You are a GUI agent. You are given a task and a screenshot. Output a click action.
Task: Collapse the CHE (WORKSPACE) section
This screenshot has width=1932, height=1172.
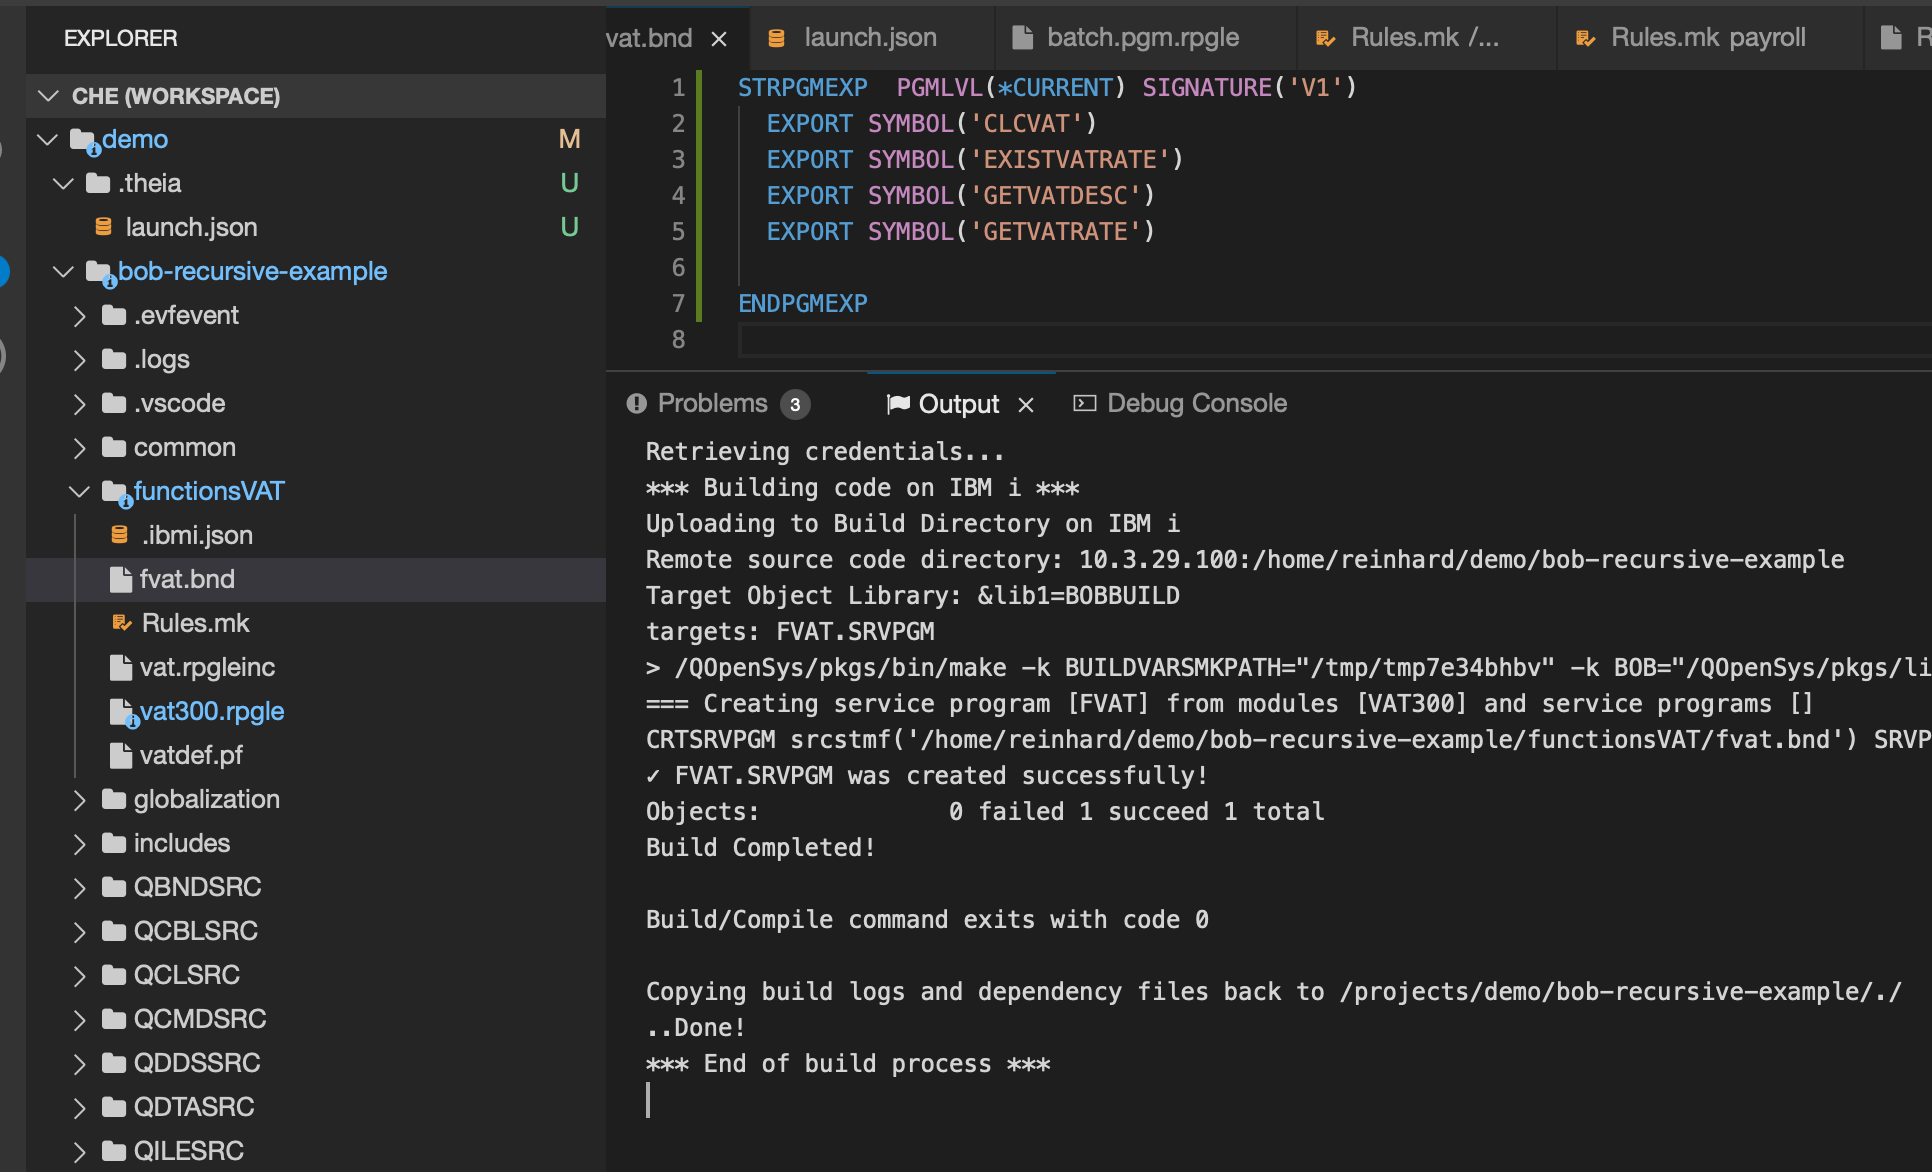47,96
